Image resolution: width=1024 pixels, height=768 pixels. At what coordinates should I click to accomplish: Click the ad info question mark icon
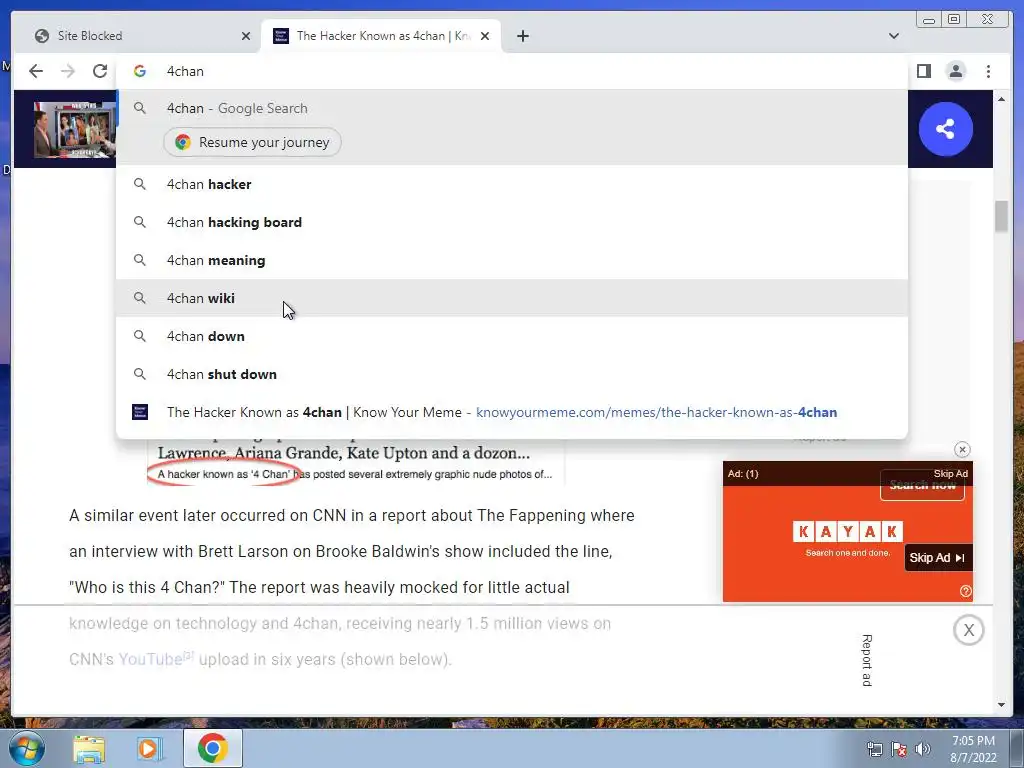click(x=965, y=591)
